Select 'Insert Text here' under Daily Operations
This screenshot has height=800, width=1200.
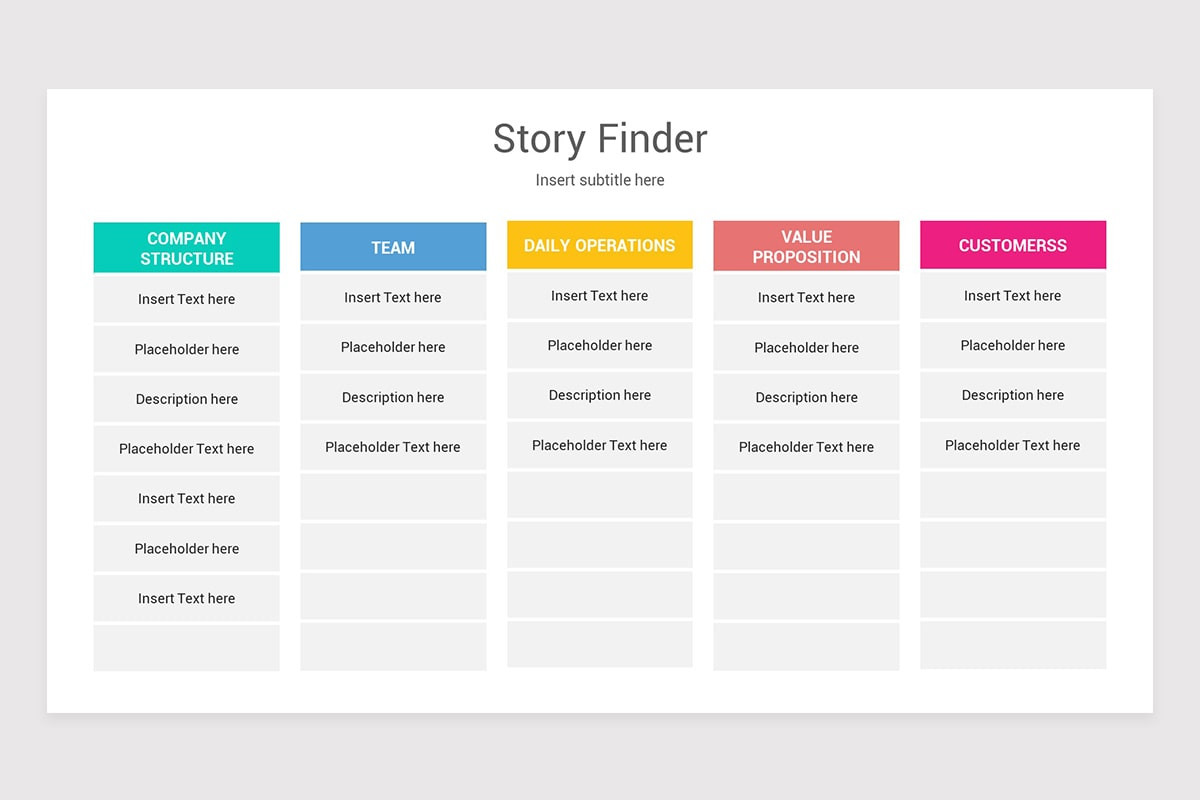pyautogui.click(x=600, y=296)
